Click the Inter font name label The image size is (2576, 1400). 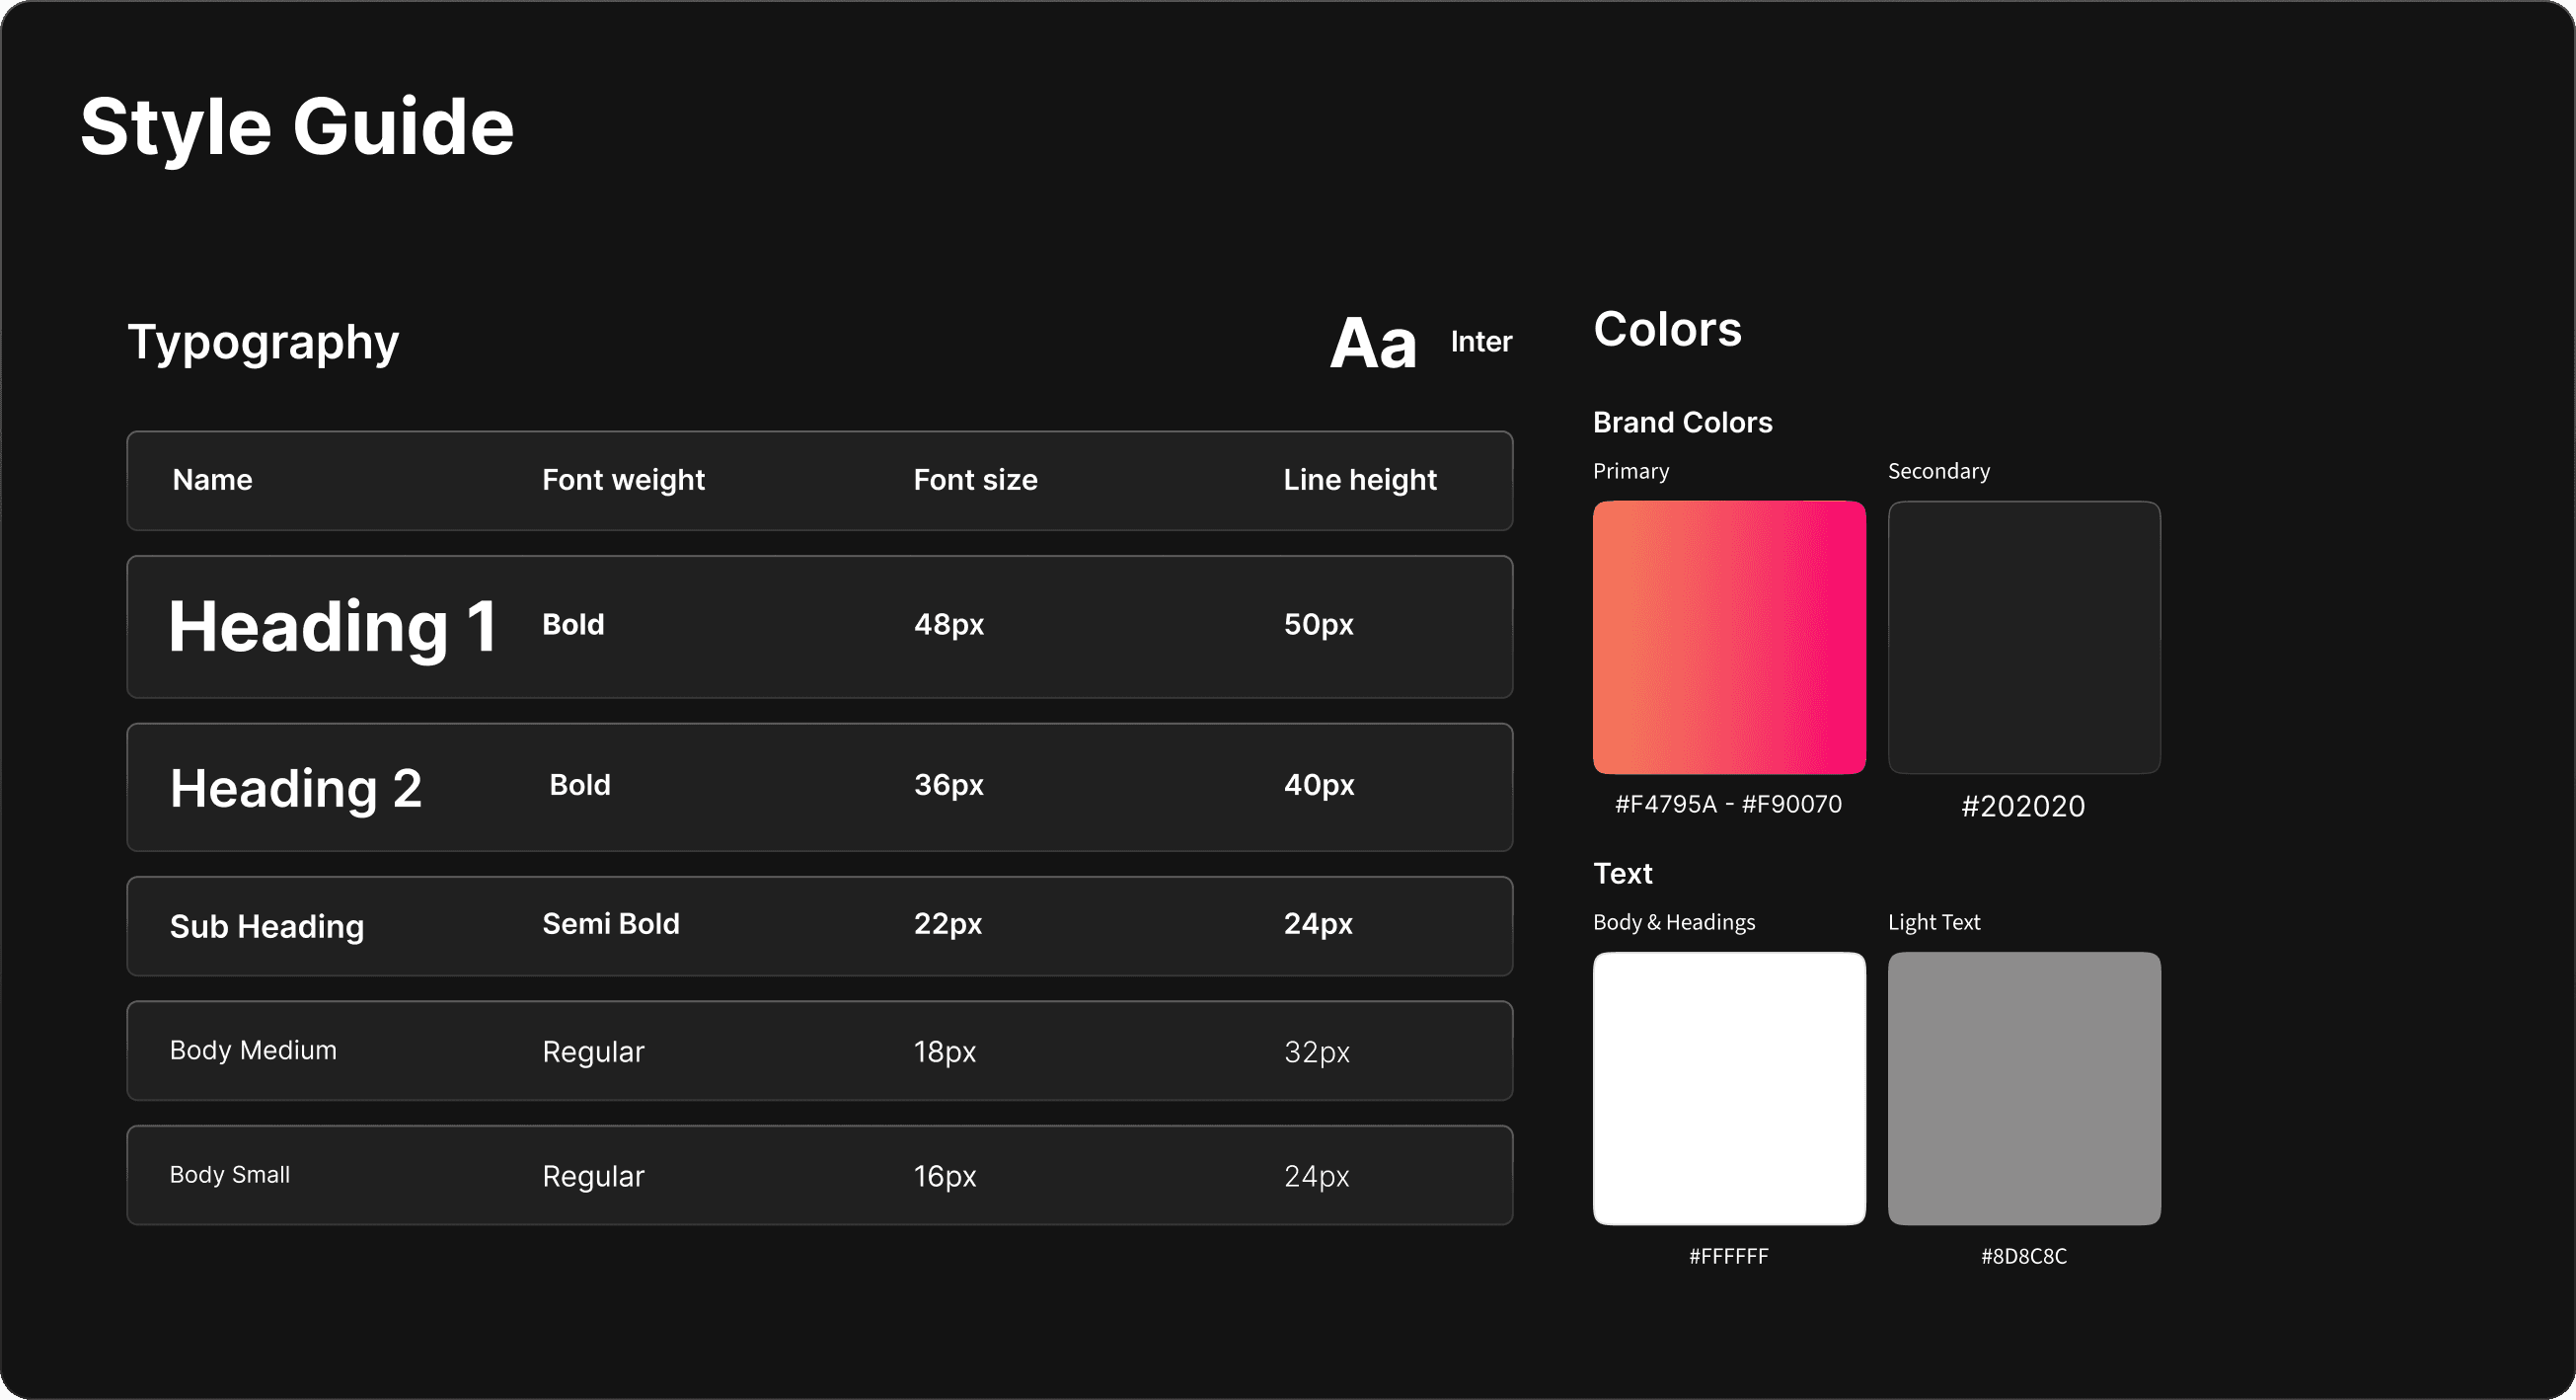pyautogui.click(x=1481, y=342)
